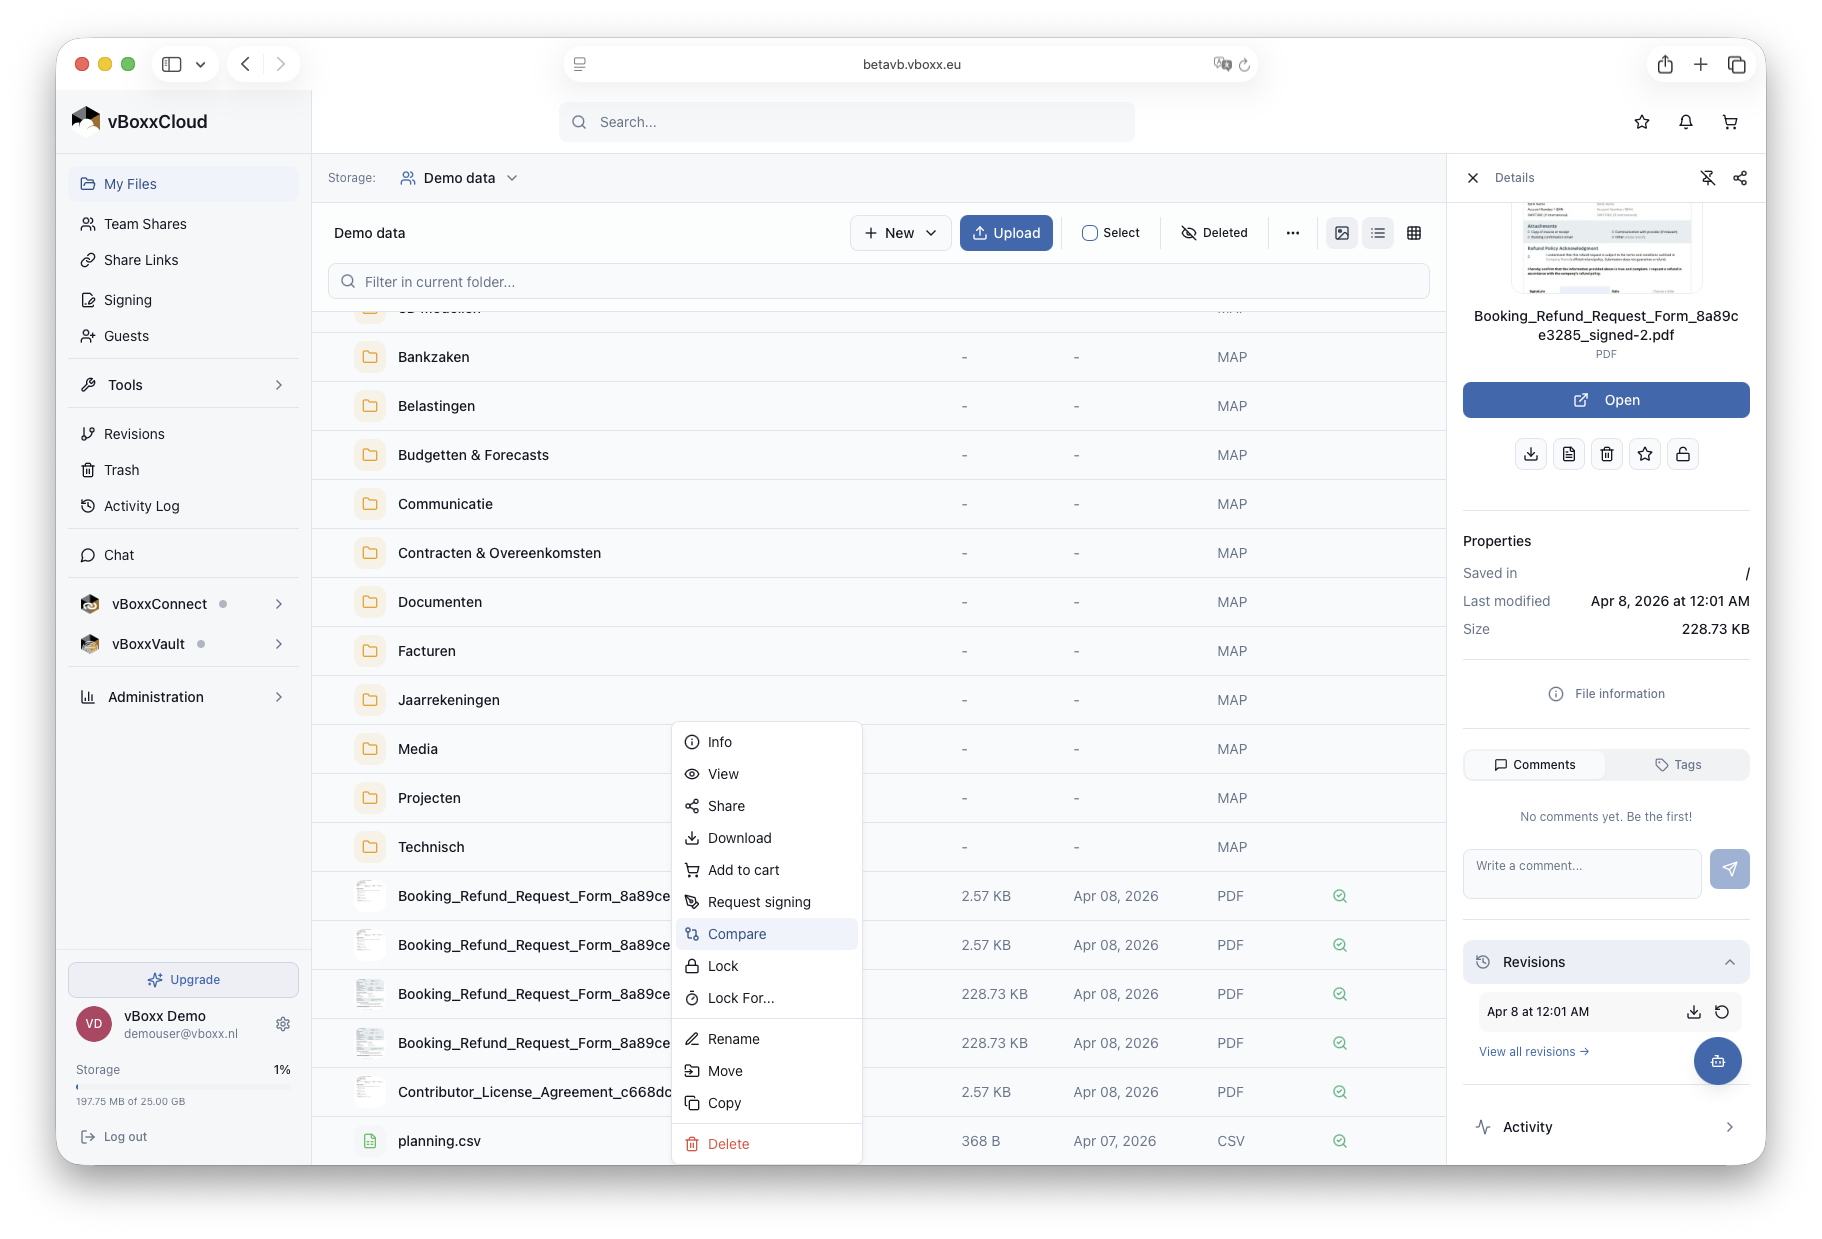Click the document icon in Details actions
Viewport: 1822px width, 1239px height.
tap(1569, 454)
